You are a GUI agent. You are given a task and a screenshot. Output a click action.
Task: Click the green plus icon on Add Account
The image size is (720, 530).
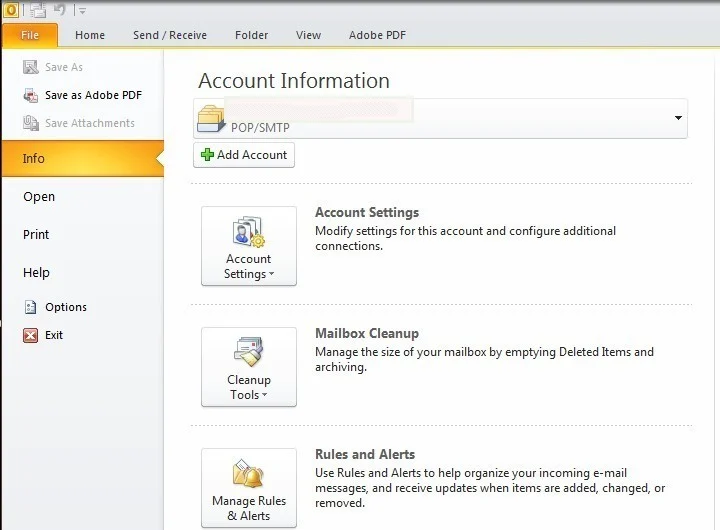pos(208,155)
